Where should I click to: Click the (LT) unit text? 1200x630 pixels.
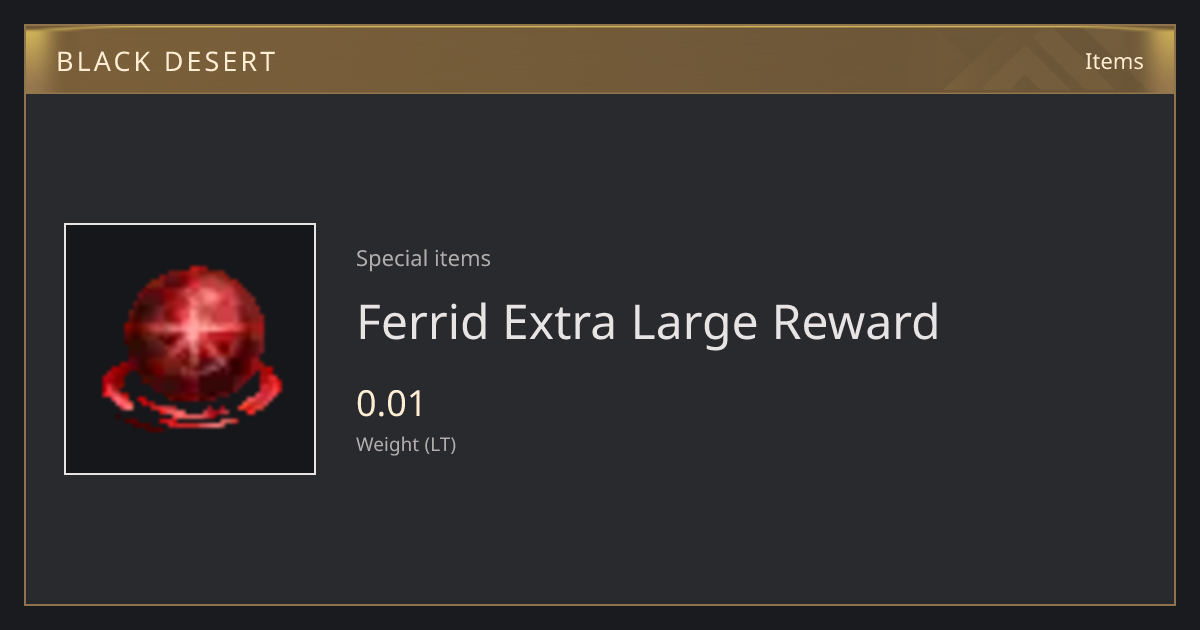441,444
